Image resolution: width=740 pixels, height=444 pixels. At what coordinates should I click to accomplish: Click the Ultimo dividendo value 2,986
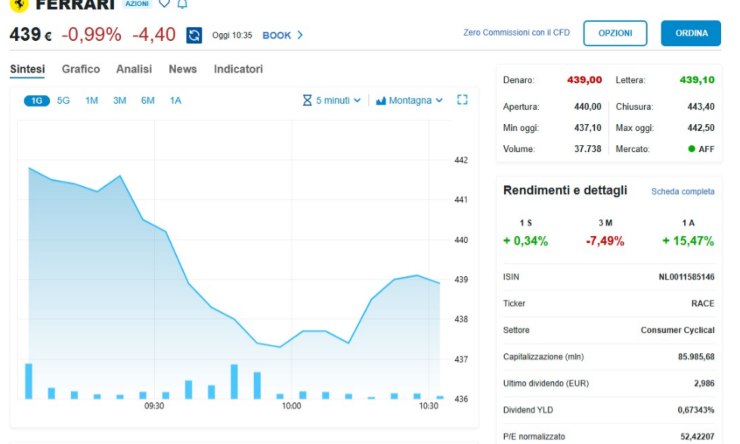point(704,383)
